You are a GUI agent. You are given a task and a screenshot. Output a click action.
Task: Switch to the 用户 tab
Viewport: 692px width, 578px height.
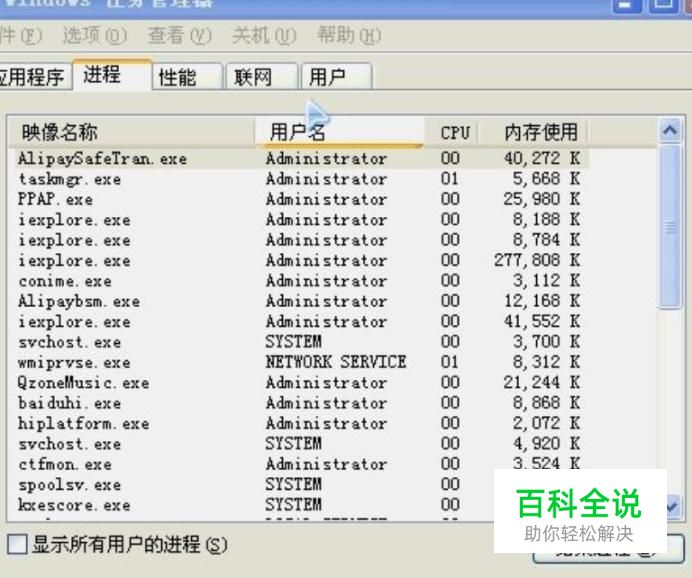click(336, 77)
